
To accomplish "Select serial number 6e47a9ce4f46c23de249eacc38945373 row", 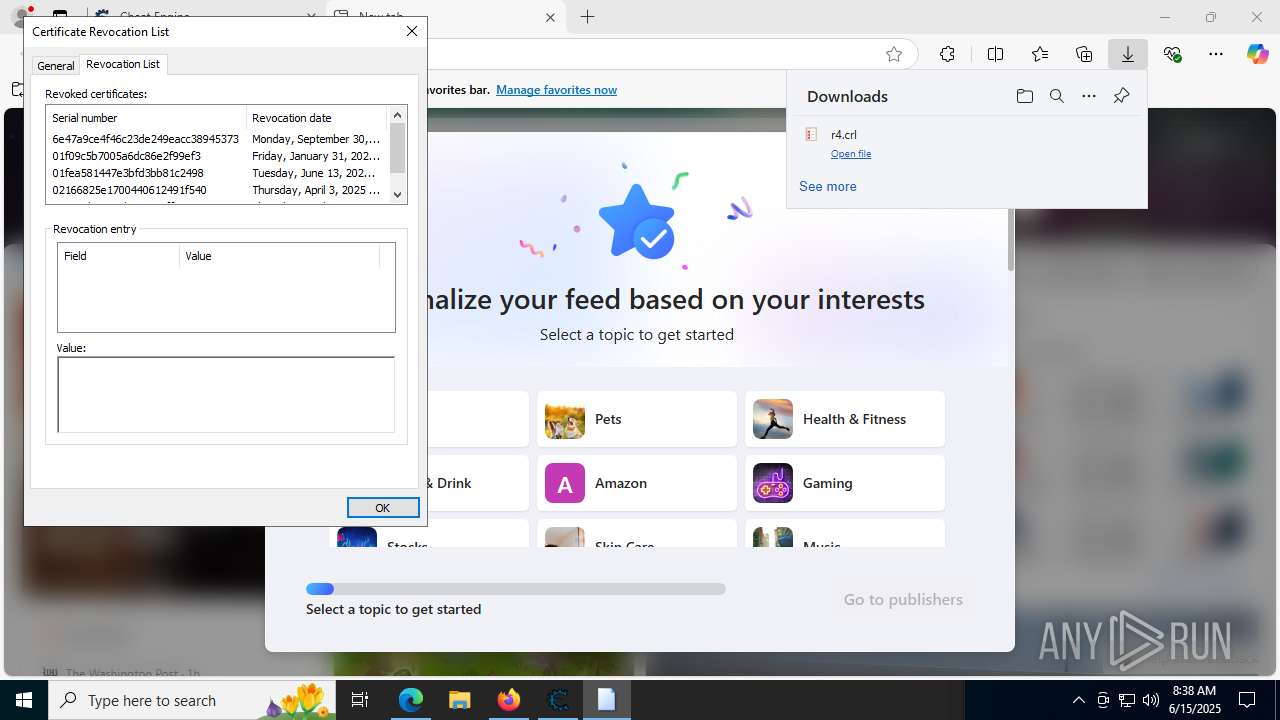I will (x=216, y=139).
